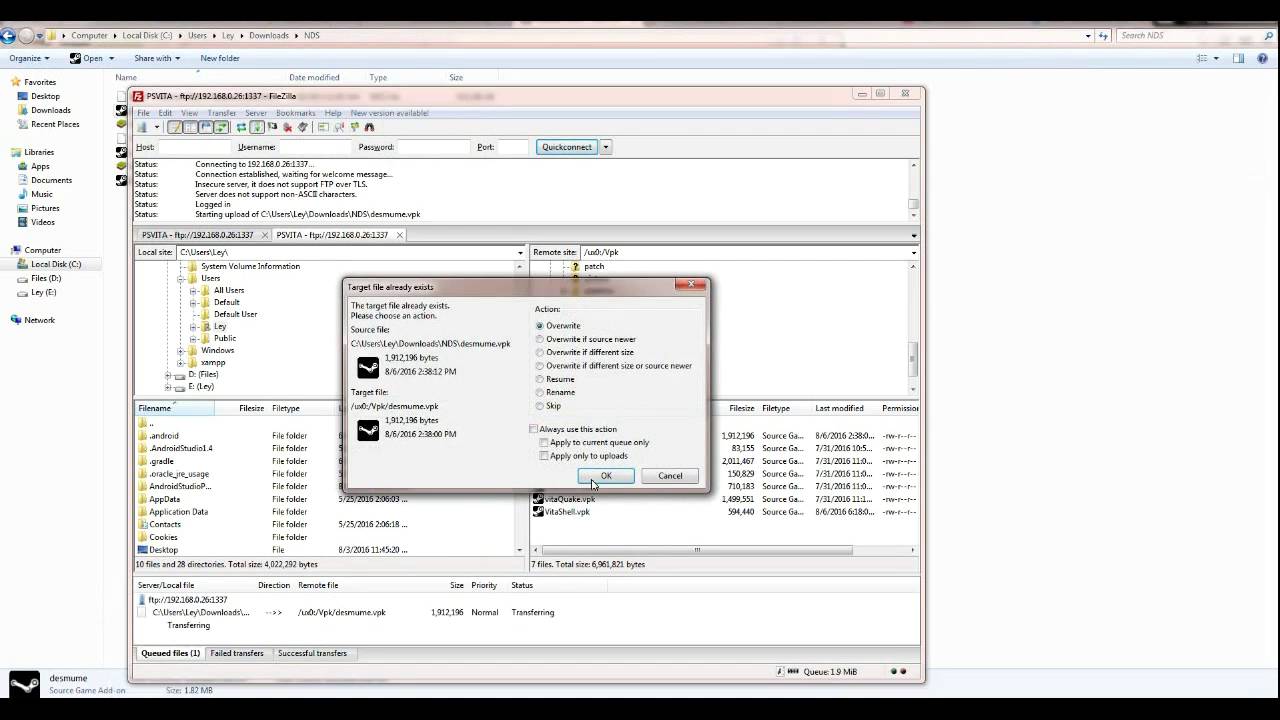The image size is (1280, 720).
Task: Click Cancel in the file exists dialog
Action: tap(670, 476)
